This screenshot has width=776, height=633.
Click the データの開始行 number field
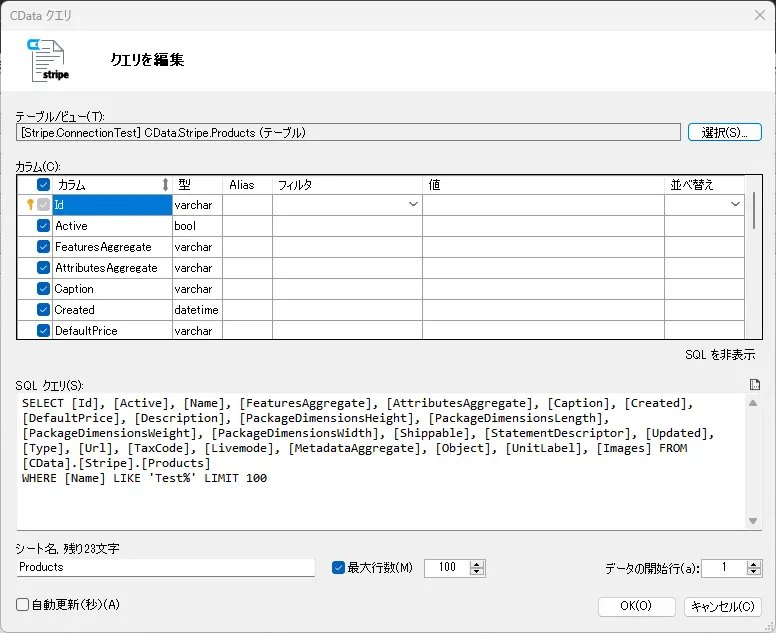tap(724, 568)
